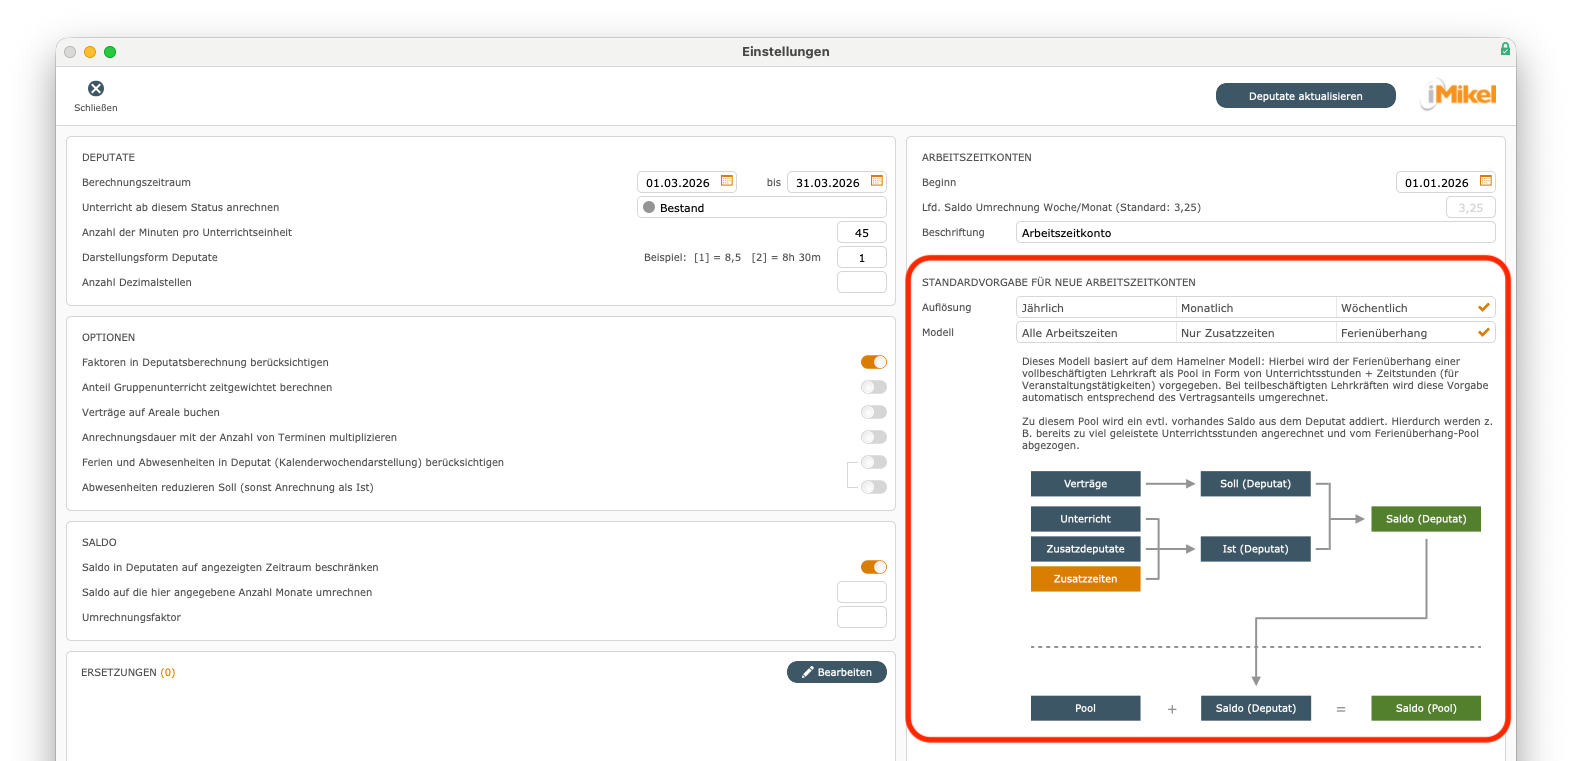
Task: Click the gray Bestand status dot
Action: [x=649, y=207]
